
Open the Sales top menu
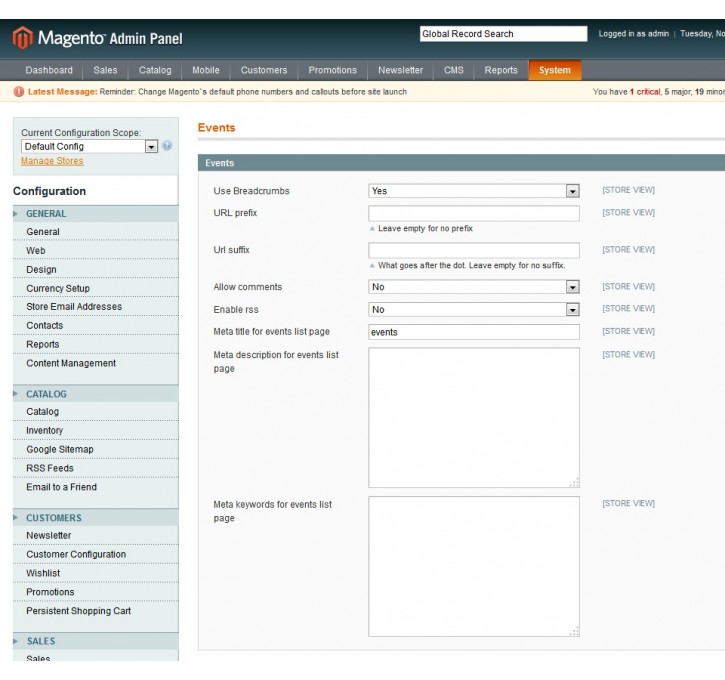[x=105, y=70]
